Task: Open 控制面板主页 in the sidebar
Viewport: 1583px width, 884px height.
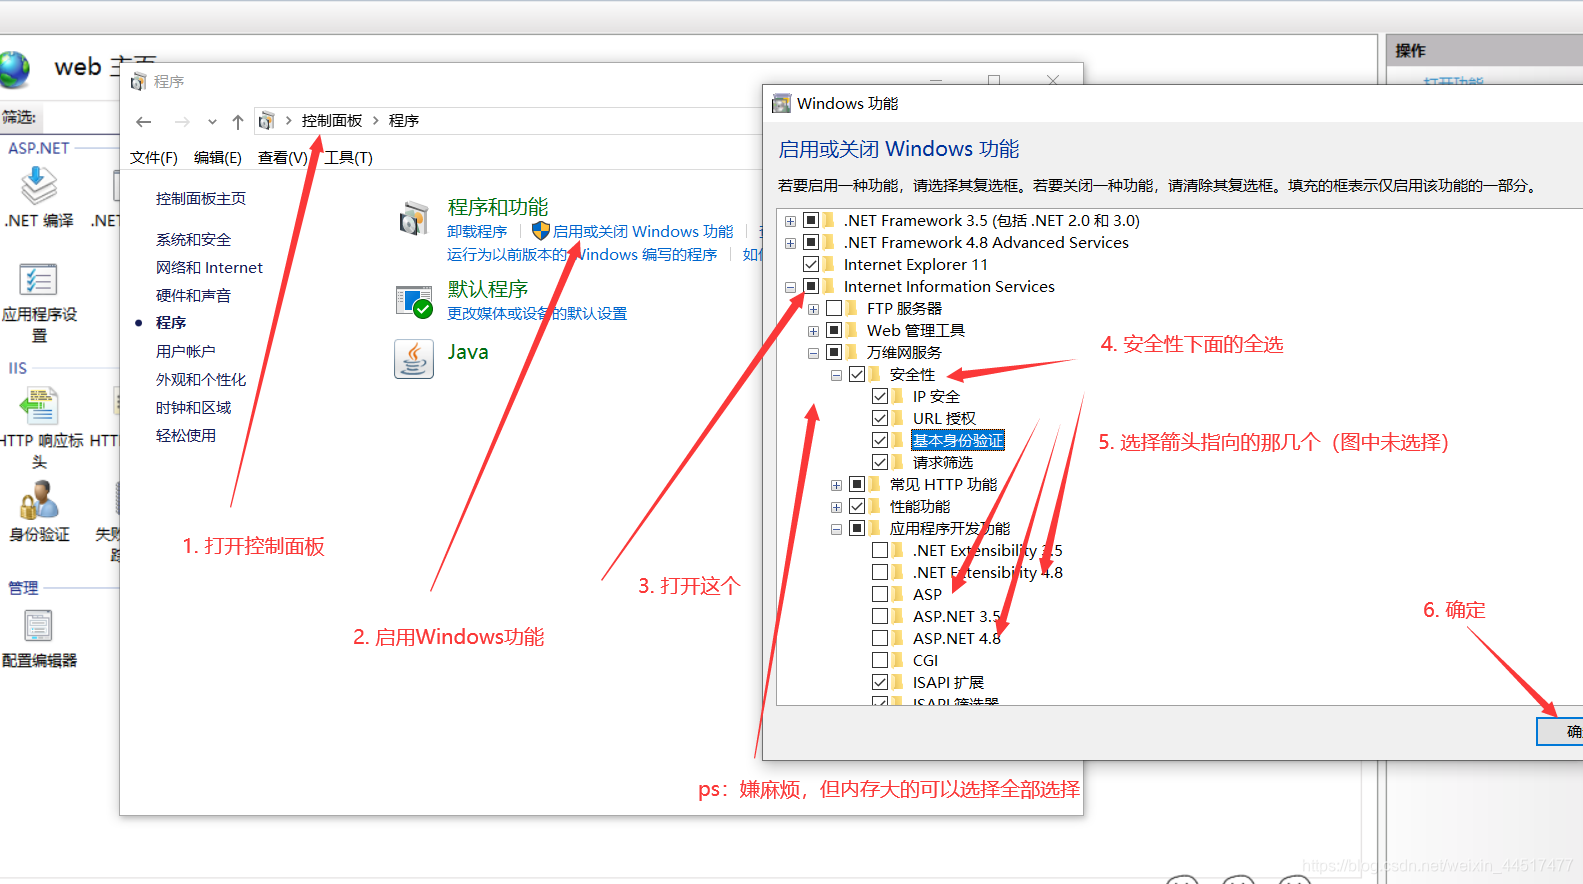Action: (x=201, y=199)
